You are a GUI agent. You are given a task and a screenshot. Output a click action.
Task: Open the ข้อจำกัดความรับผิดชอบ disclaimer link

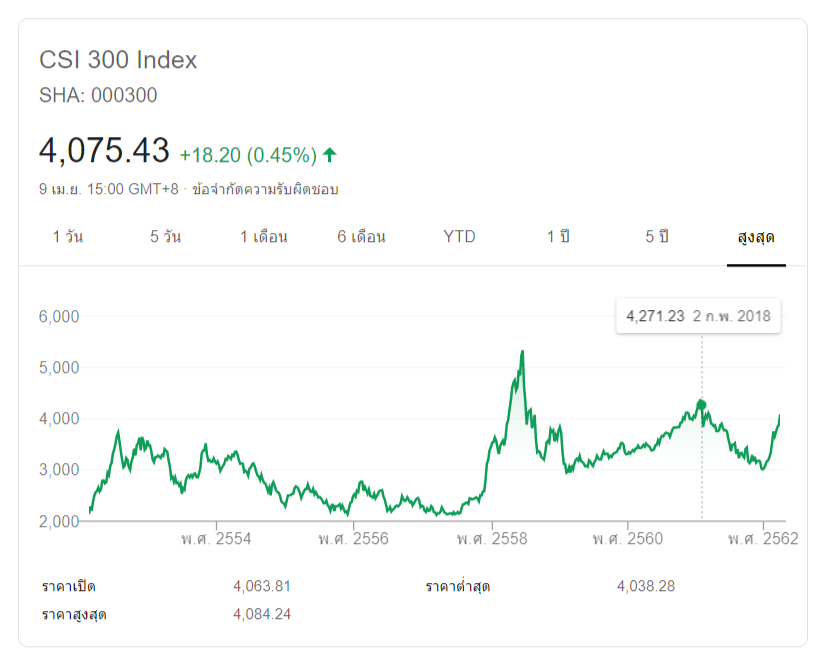(x=265, y=188)
